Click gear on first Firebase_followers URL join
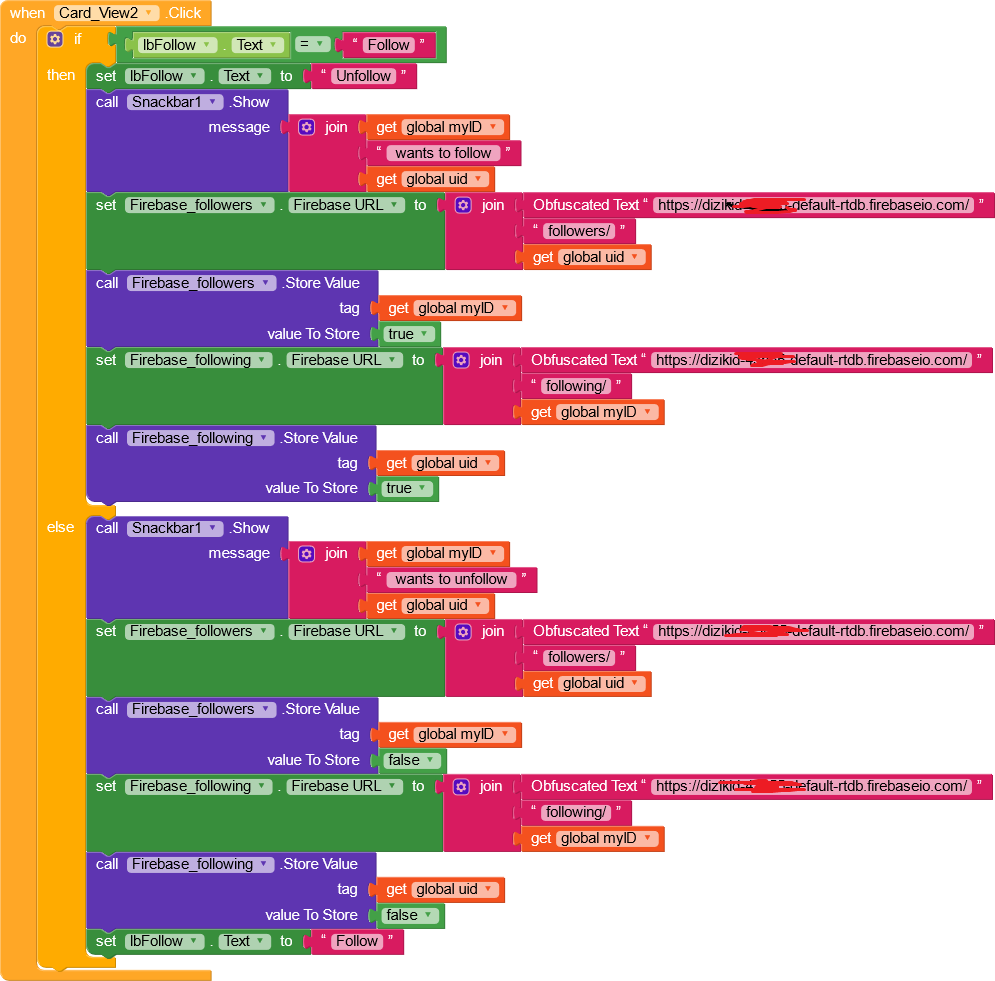Viewport: 995px width, 981px height. 463,205
